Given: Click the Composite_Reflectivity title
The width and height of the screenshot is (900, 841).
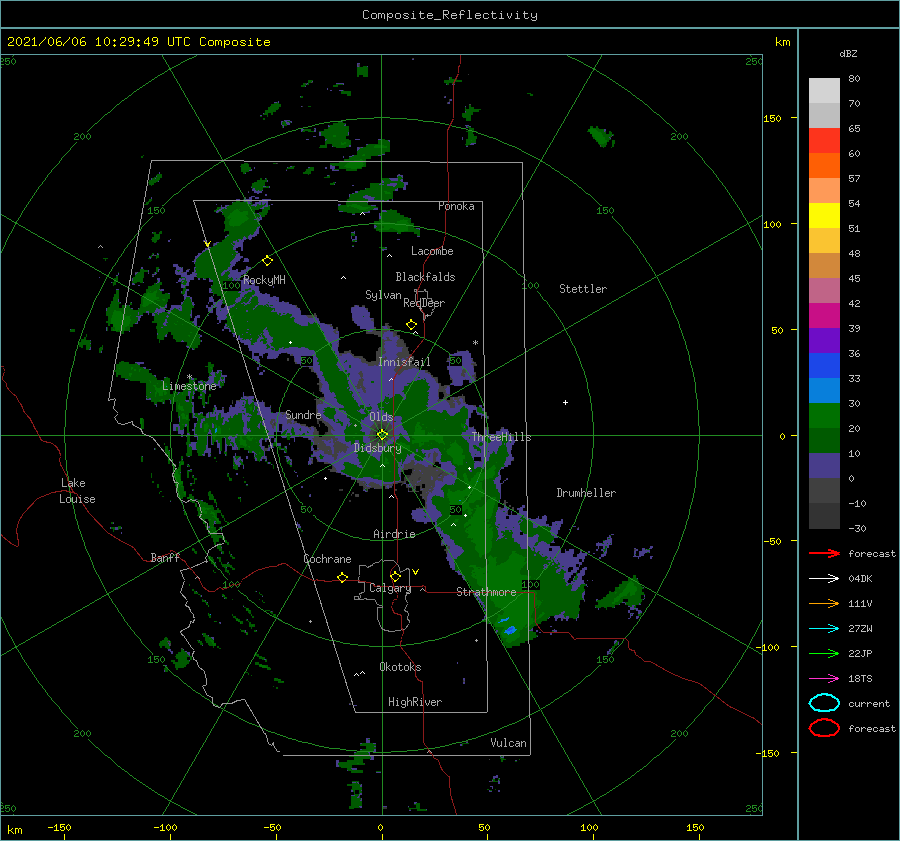Looking at the screenshot, I should [x=449, y=15].
